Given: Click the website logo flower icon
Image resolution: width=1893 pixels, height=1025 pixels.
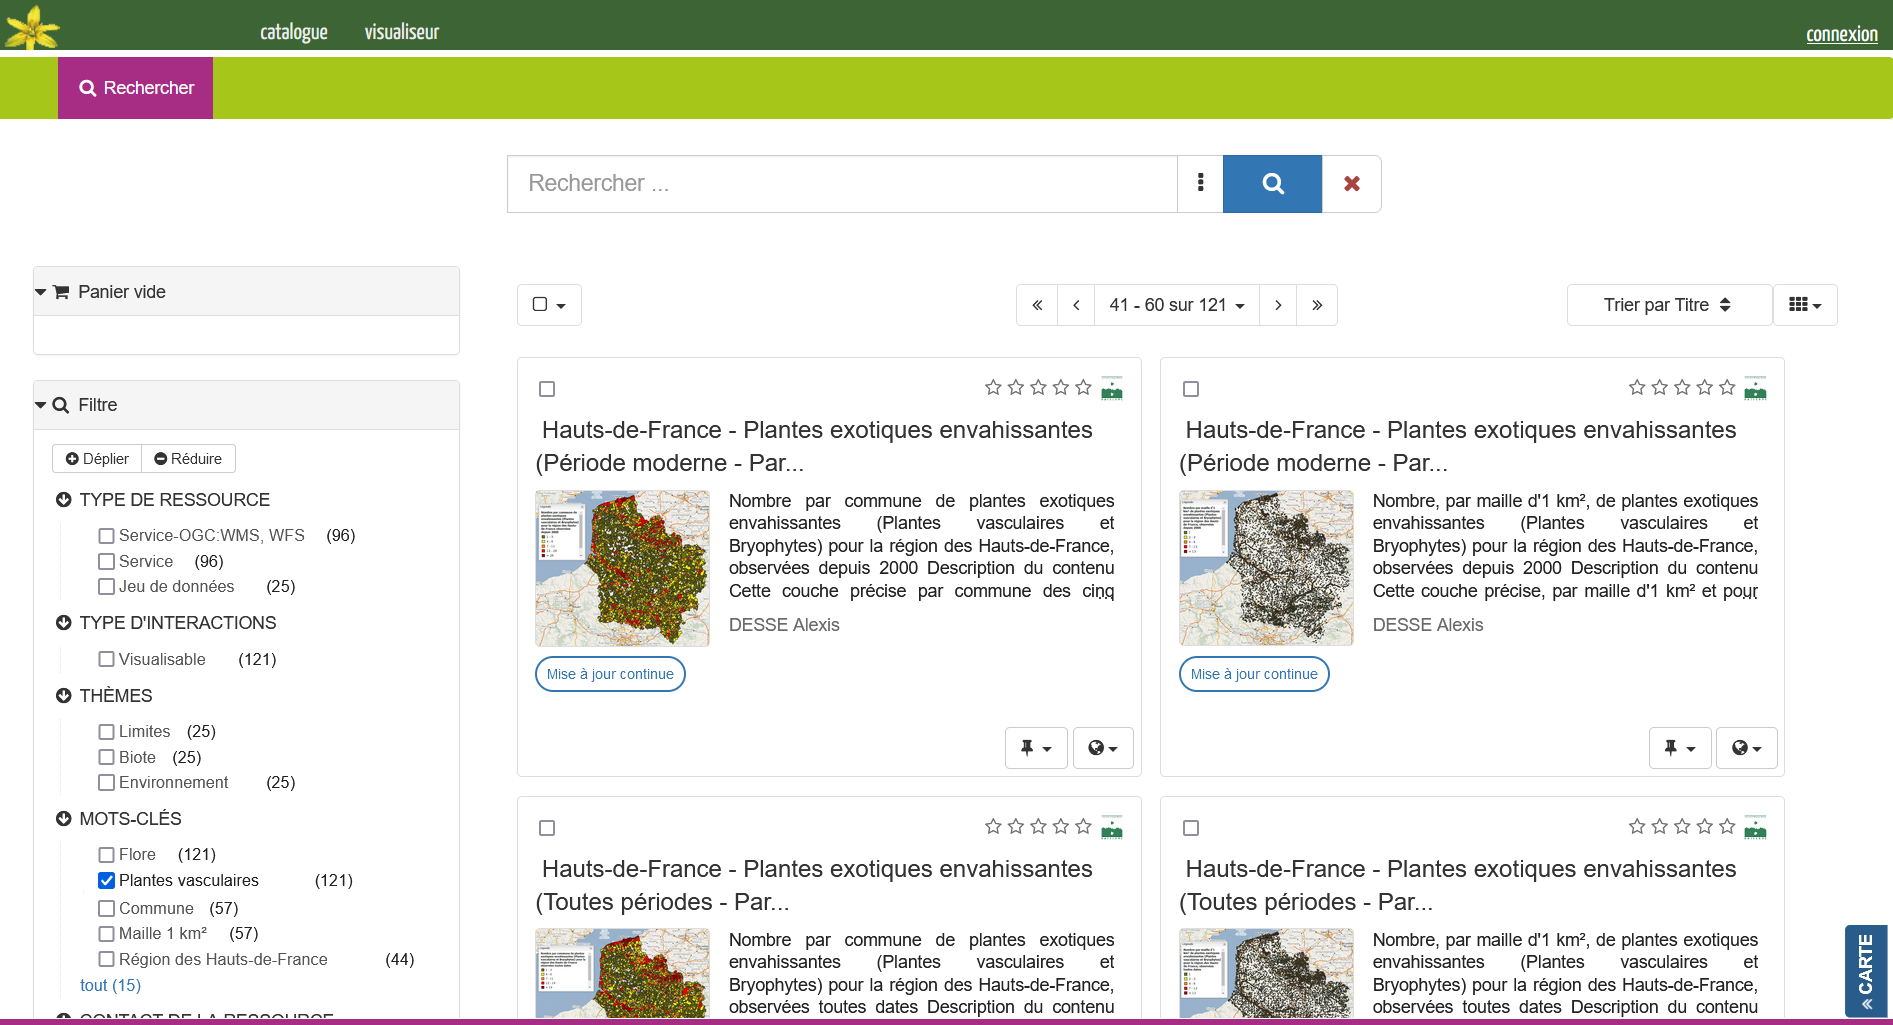Looking at the screenshot, I should 30,25.
